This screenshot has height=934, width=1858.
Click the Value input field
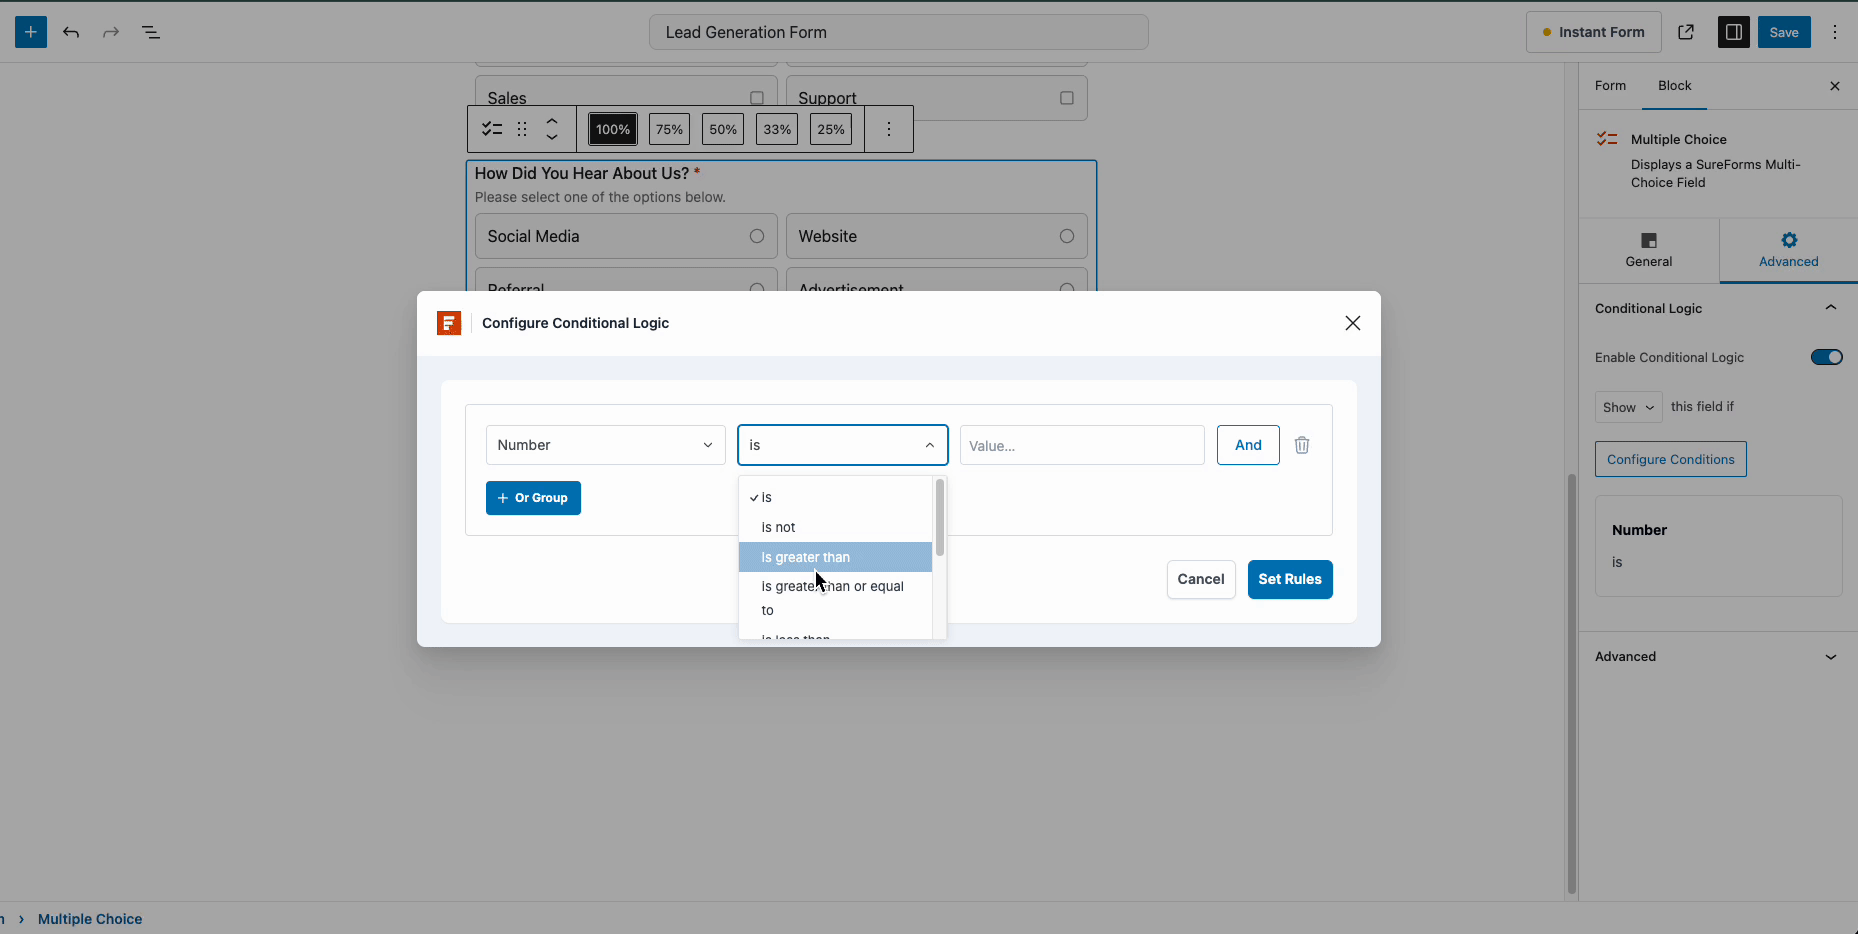click(1081, 445)
